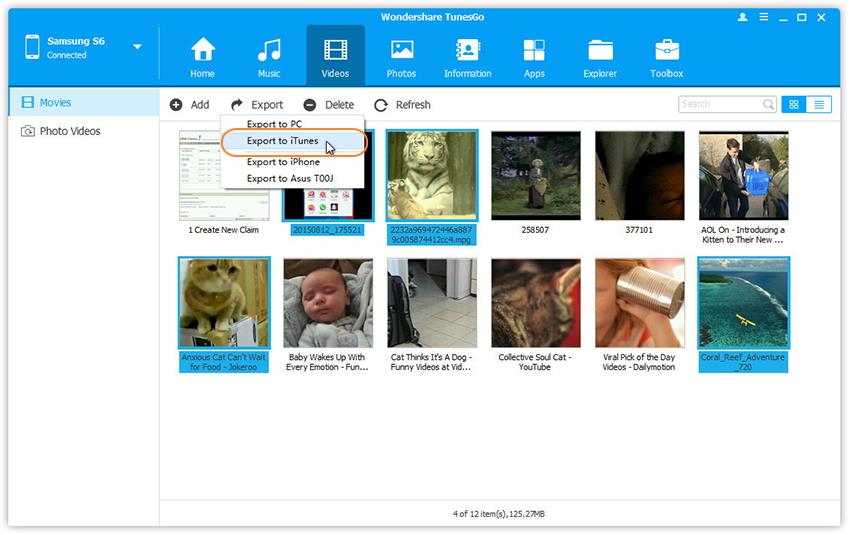Refresh the video list
The image size is (850, 535).
[402, 105]
